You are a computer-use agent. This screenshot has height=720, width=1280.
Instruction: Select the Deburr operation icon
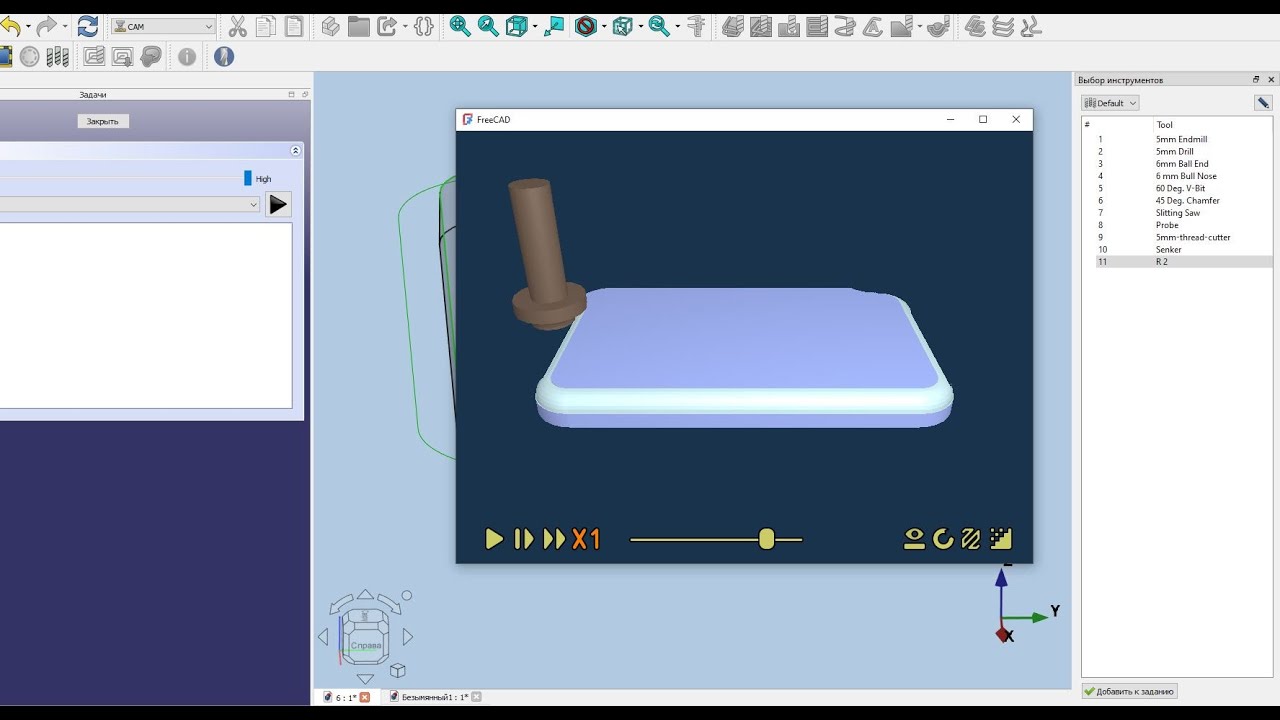[901, 27]
